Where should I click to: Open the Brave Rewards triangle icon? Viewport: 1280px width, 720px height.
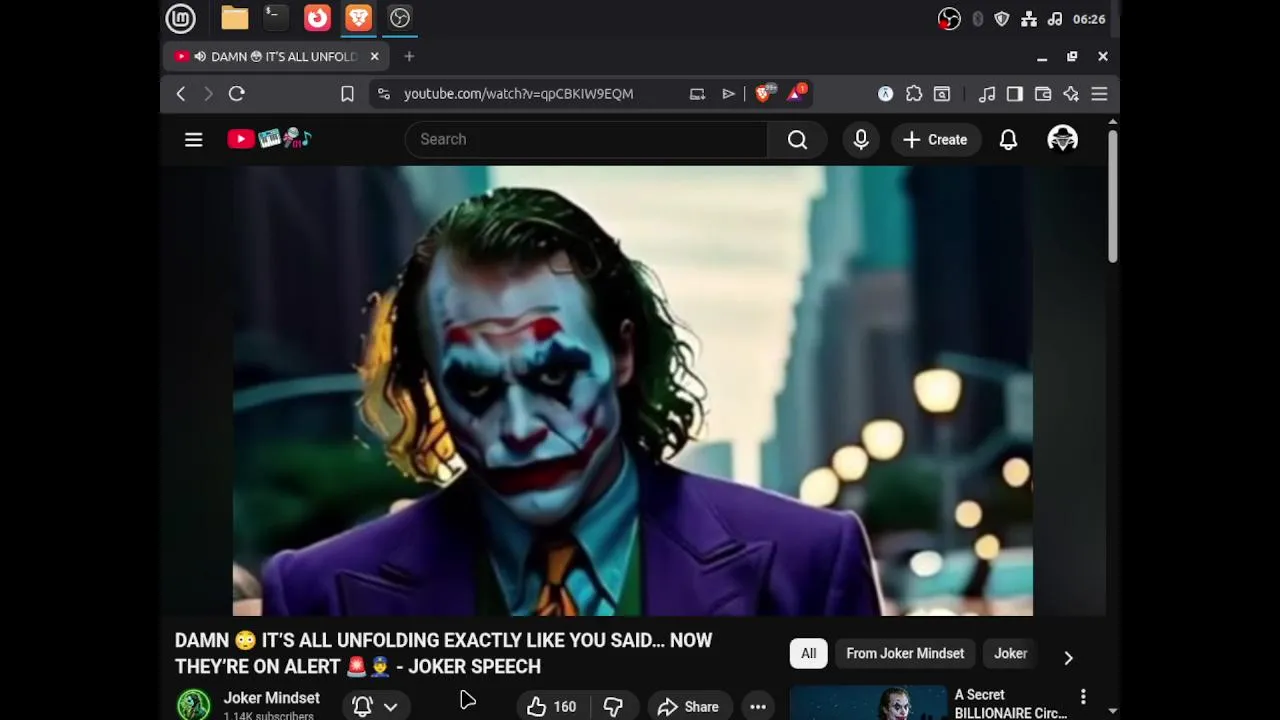(x=797, y=94)
